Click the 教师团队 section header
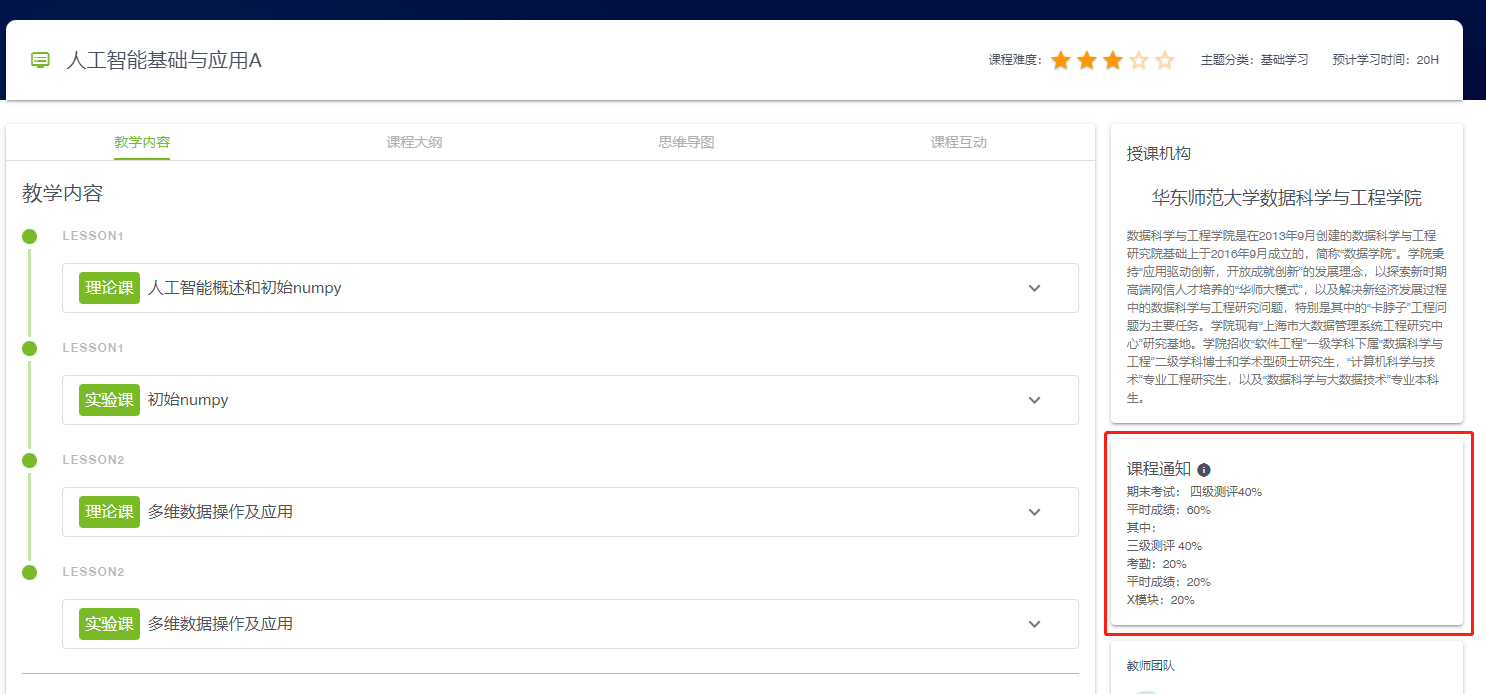This screenshot has height=694, width=1486. coord(1150,665)
